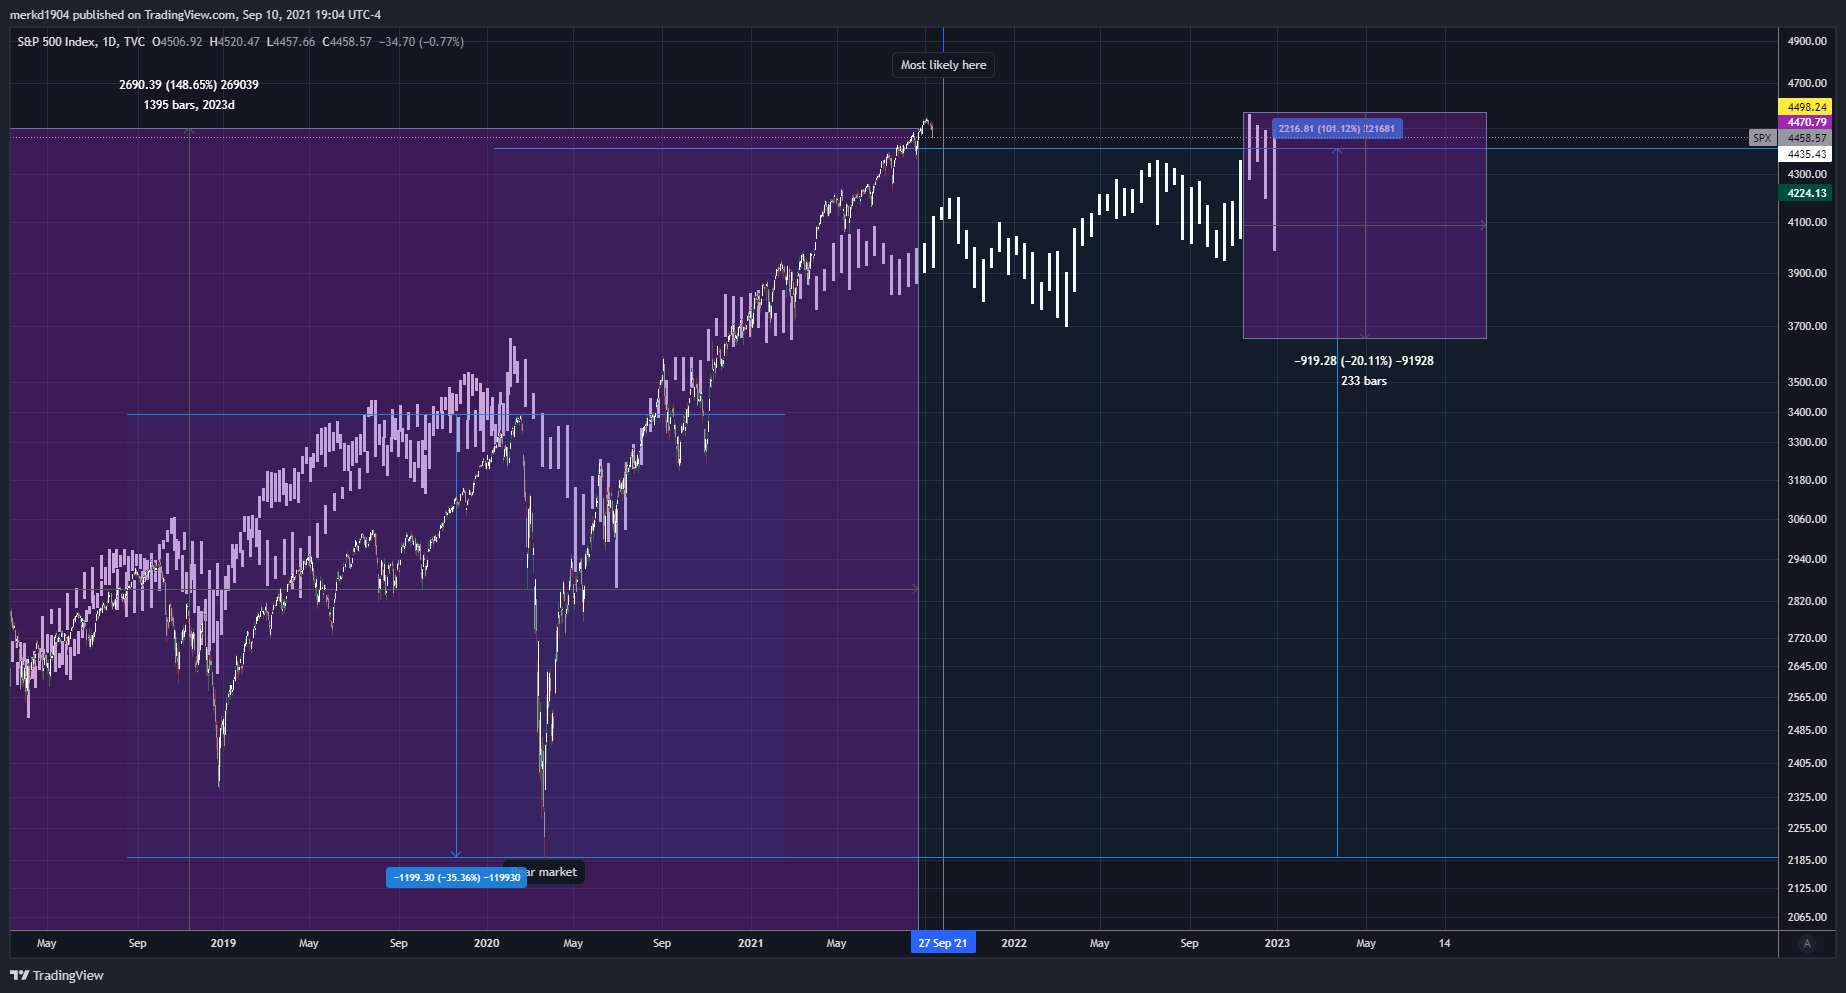Click the 2023 label on time axis
Screen dimensions: 1846x993
pos(1277,943)
